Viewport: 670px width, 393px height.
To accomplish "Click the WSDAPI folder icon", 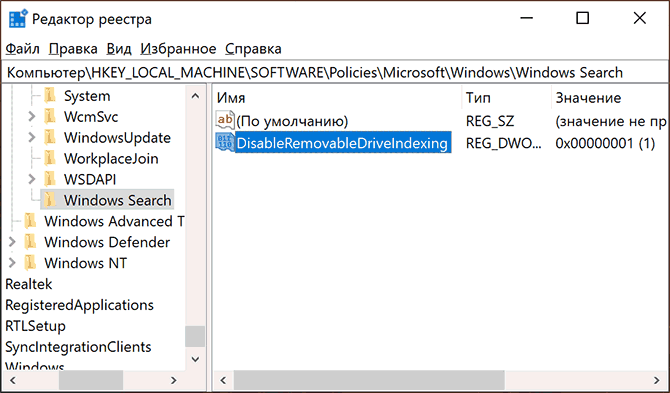I will click(50, 179).
